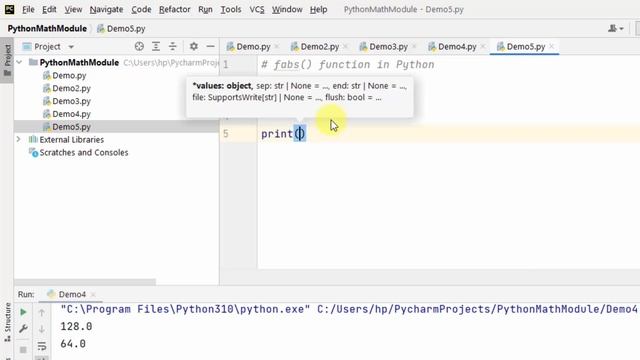640x360 pixels.
Task: Switch to the Demo2.py editor tab
Action: 320,47
